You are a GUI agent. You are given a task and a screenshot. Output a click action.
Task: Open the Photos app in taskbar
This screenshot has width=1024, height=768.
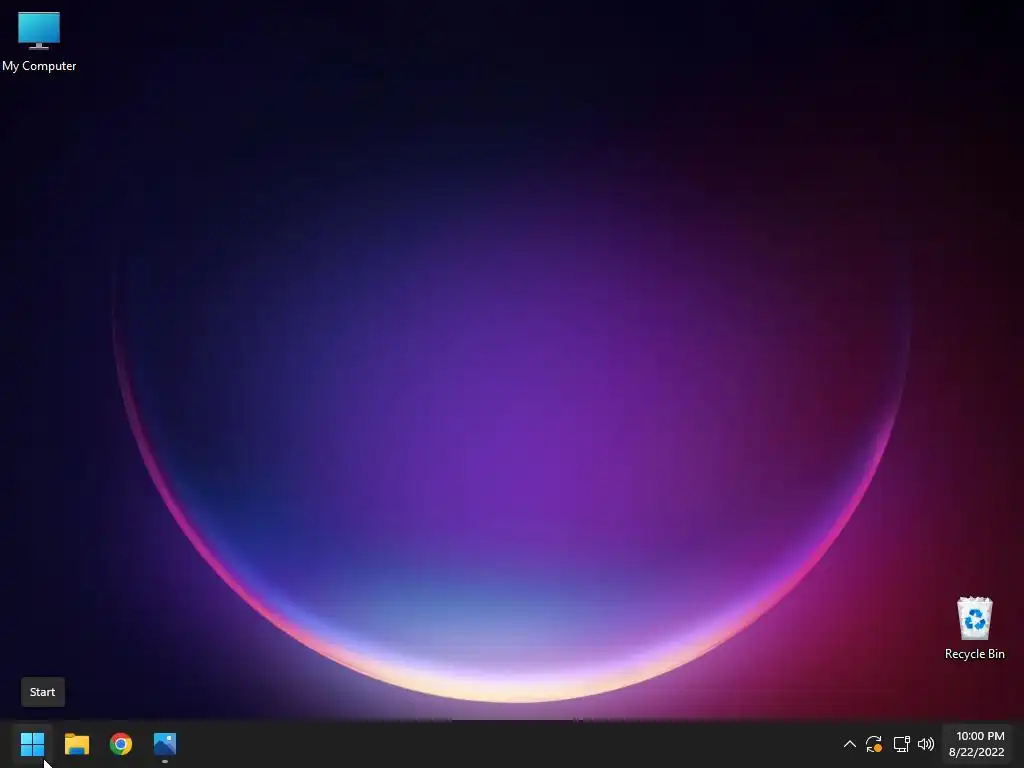pyautogui.click(x=165, y=744)
